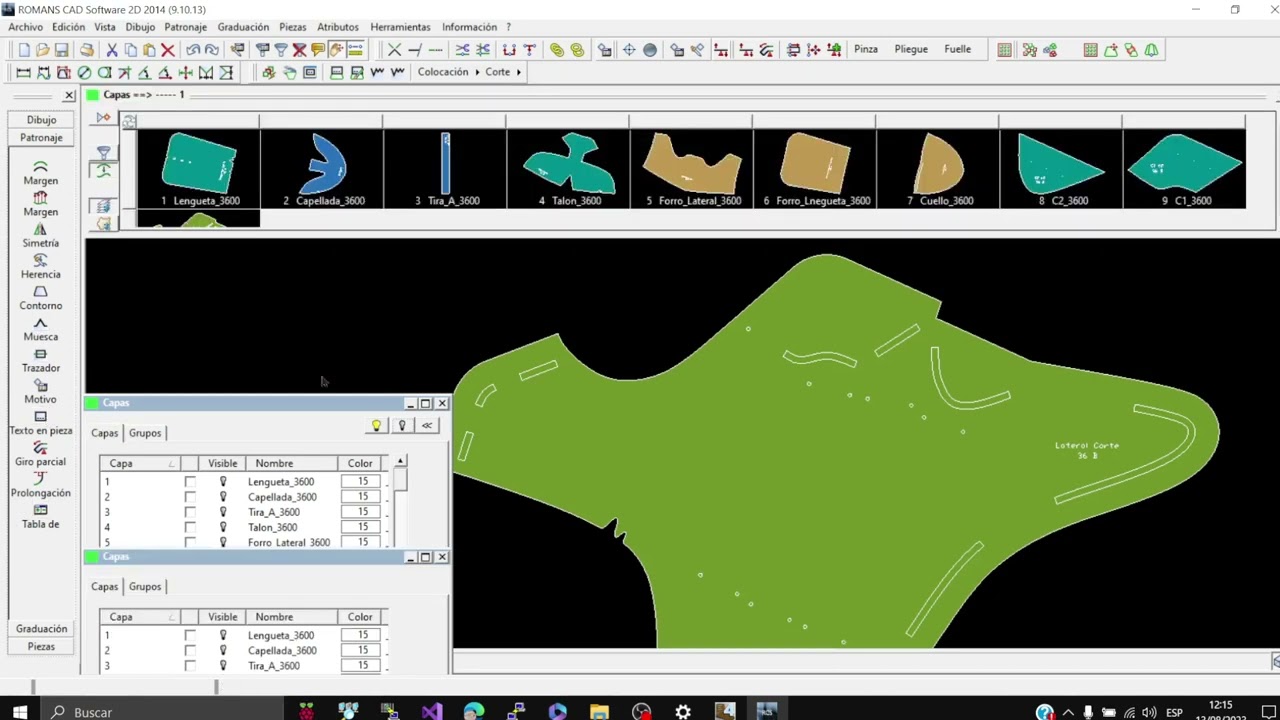Open the Graduación menu in menu bar

(243, 27)
